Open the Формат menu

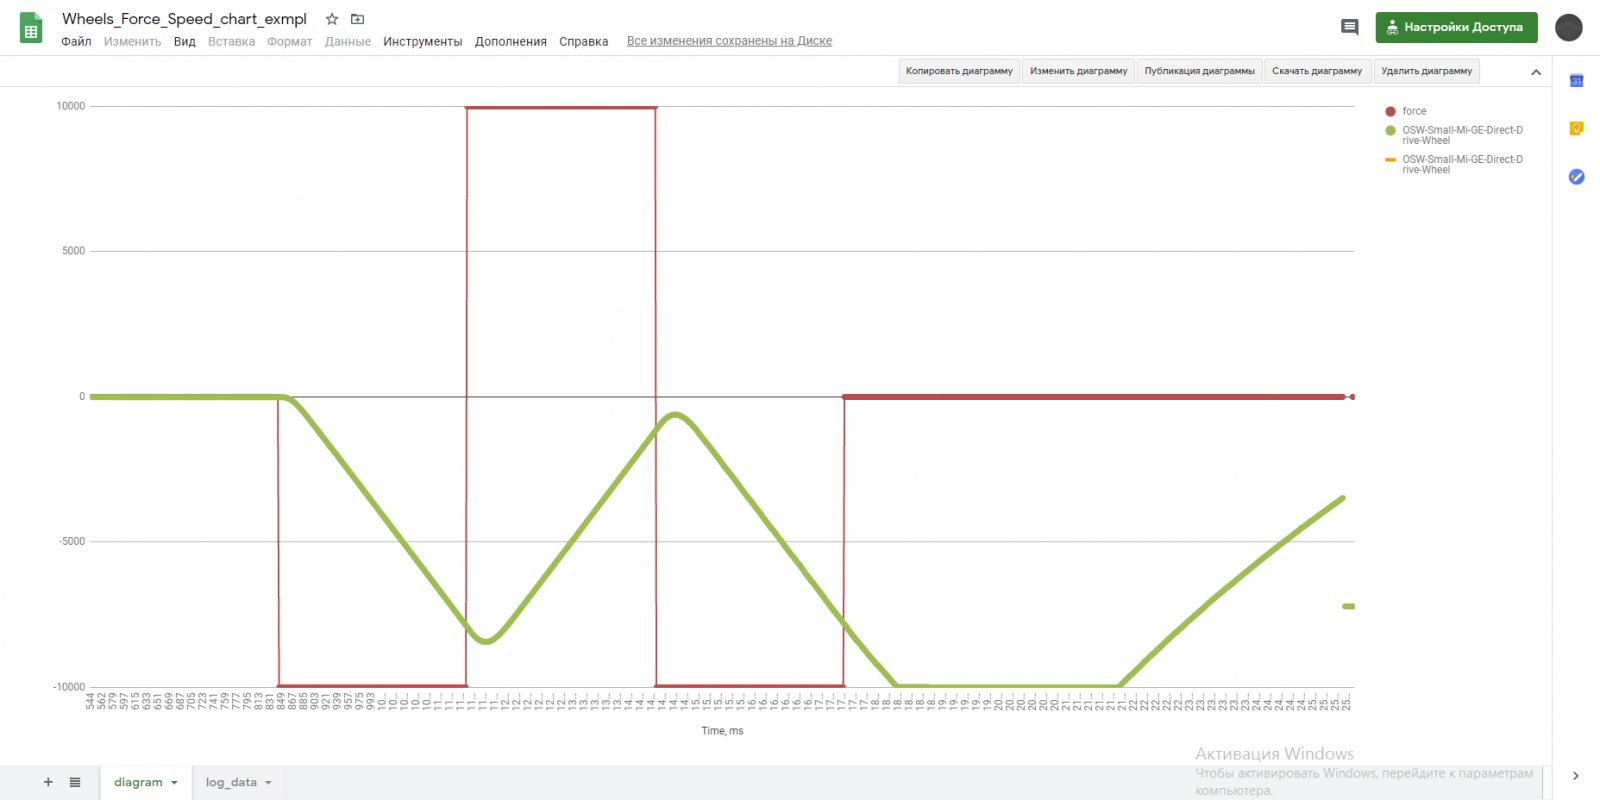(290, 42)
